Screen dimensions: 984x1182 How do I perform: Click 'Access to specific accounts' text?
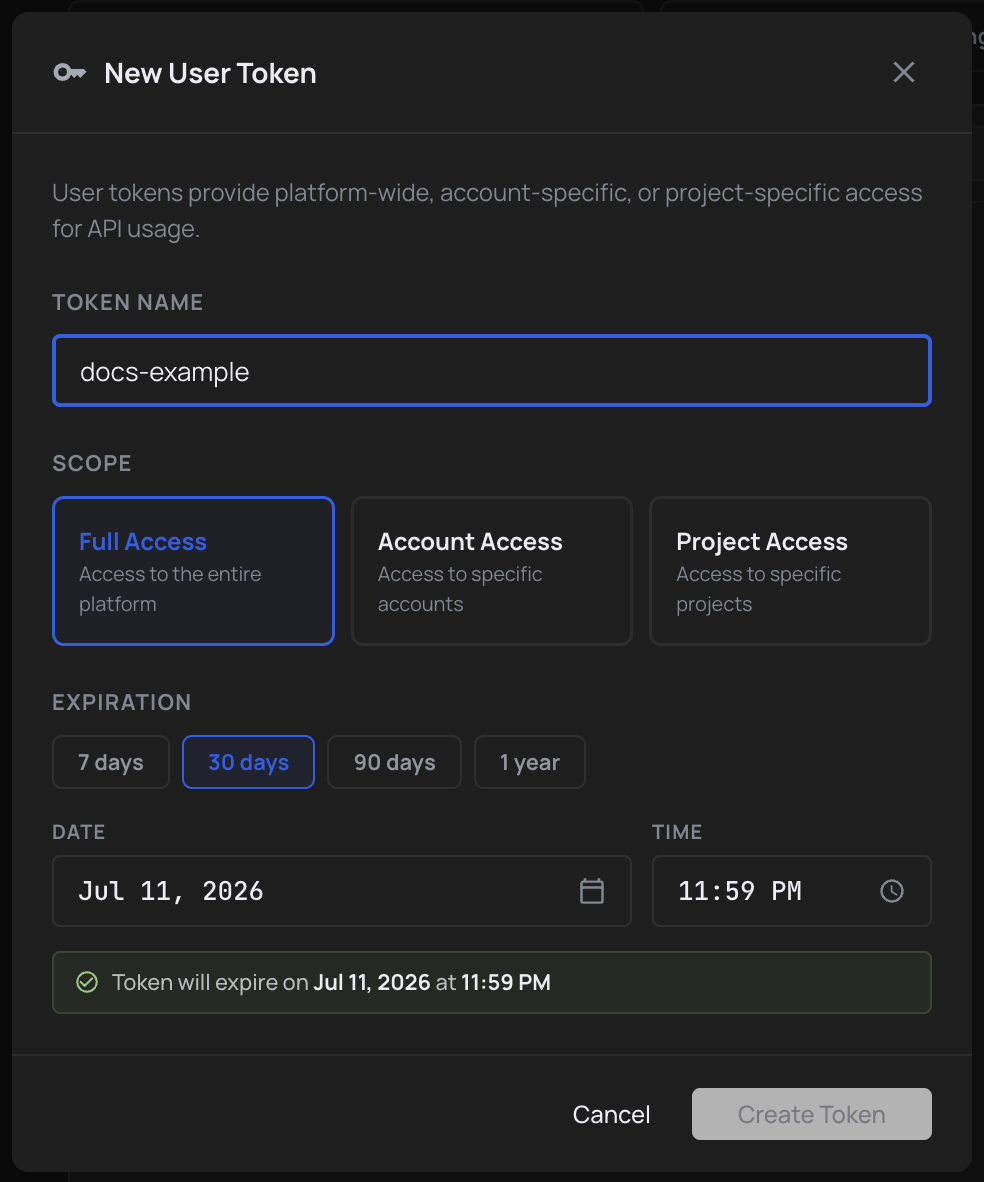[460, 589]
